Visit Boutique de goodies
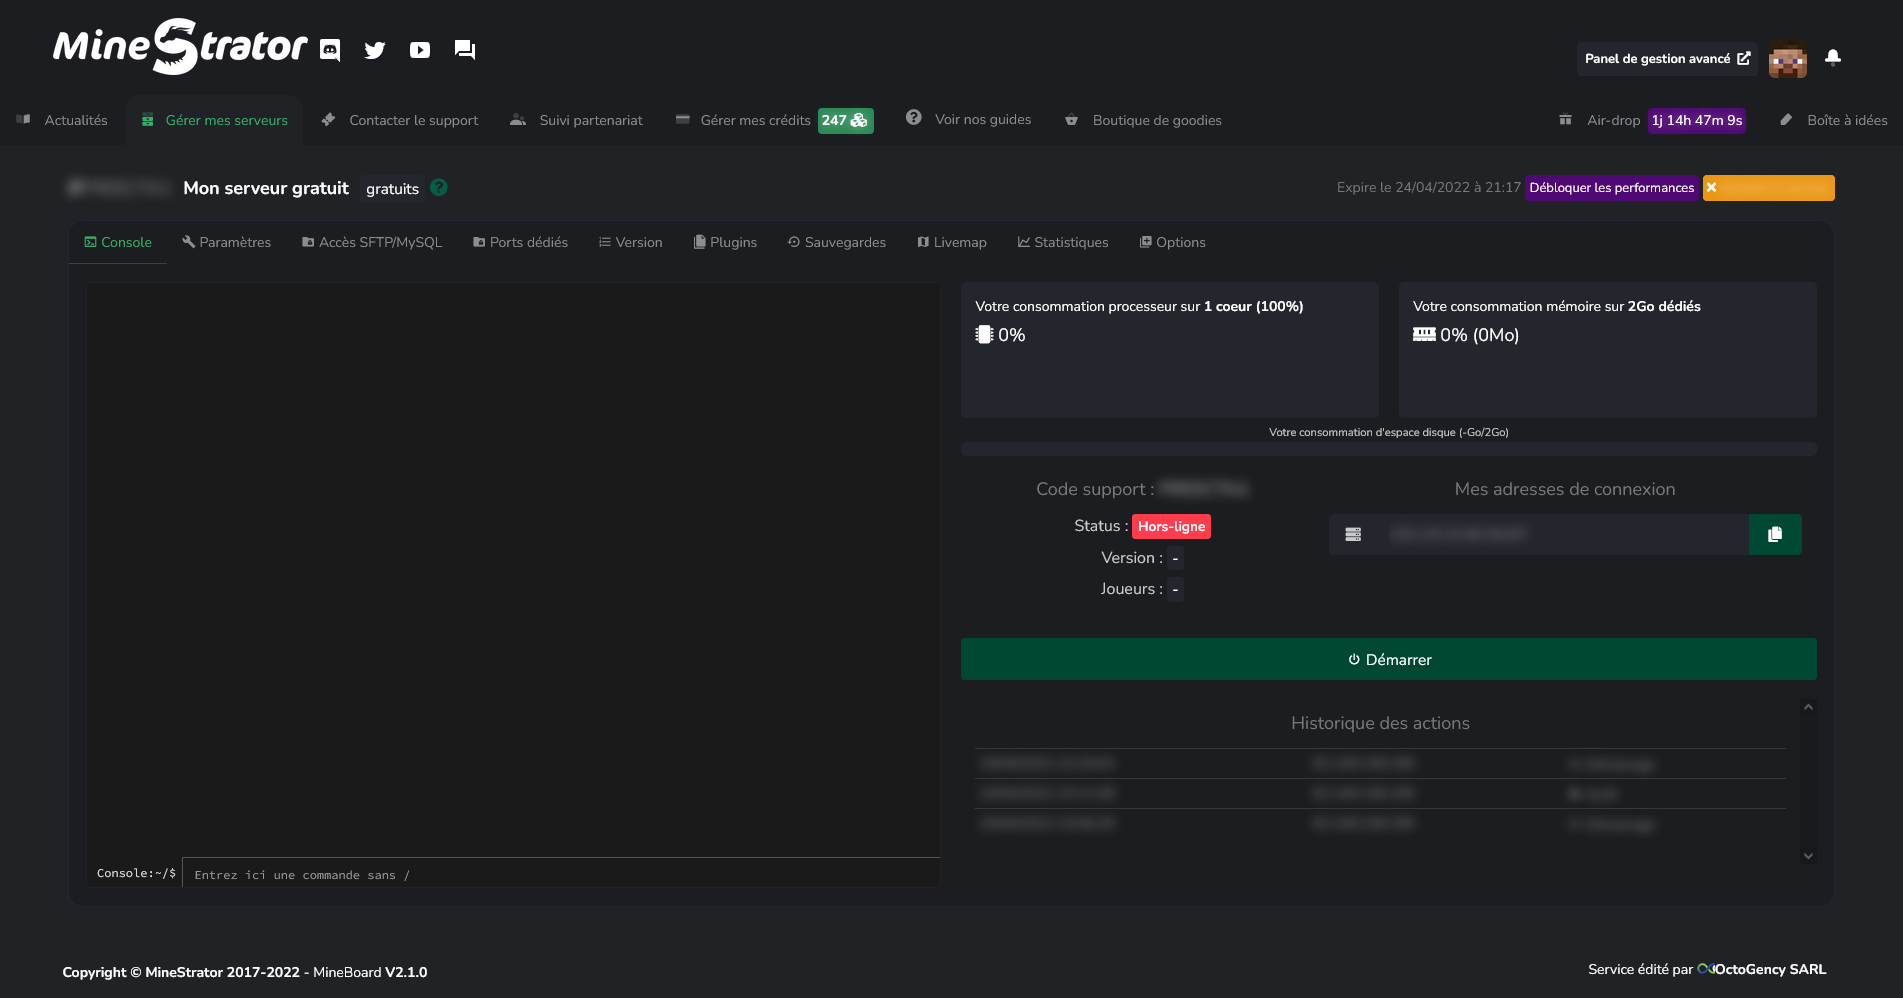The height and width of the screenshot is (998, 1903). [1142, 120]
